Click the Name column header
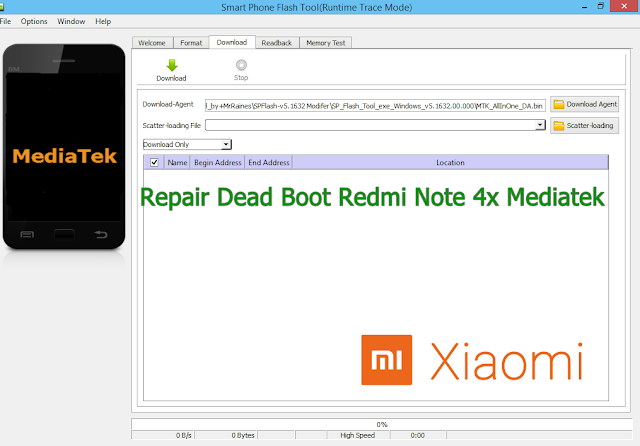The image size is (640, 446). [177, 162]
